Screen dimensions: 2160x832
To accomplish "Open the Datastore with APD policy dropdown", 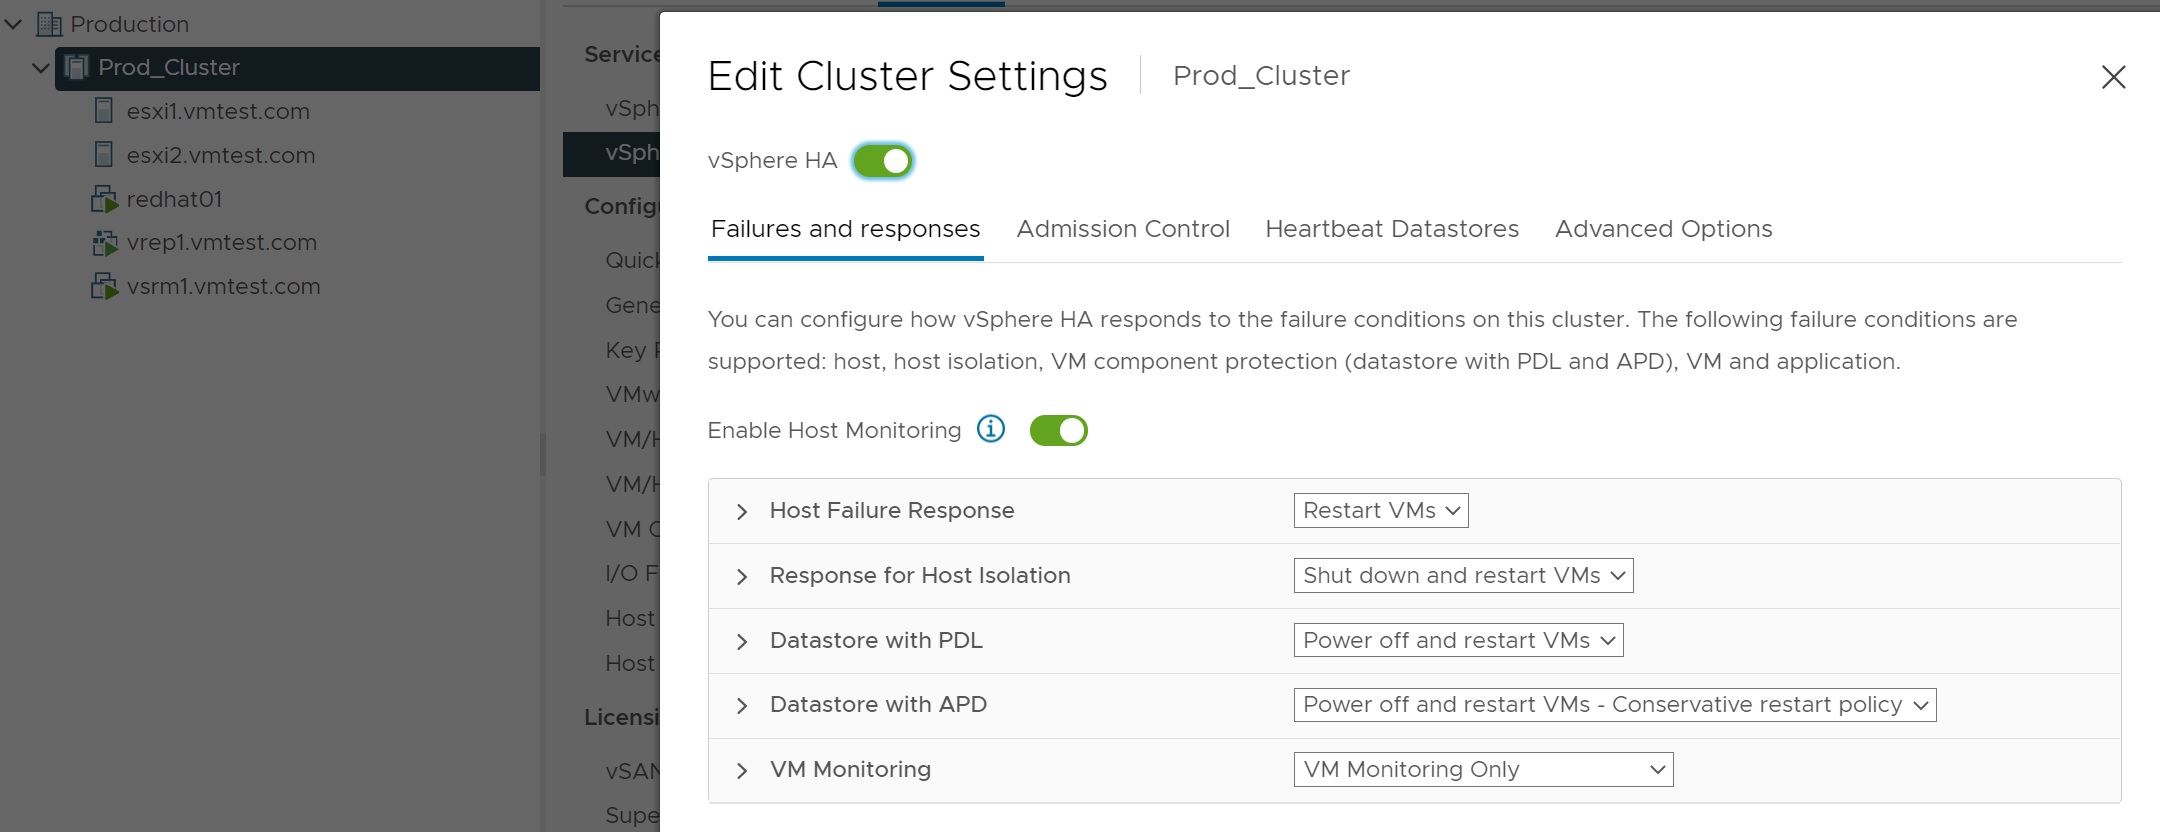I will [1614, 705].
